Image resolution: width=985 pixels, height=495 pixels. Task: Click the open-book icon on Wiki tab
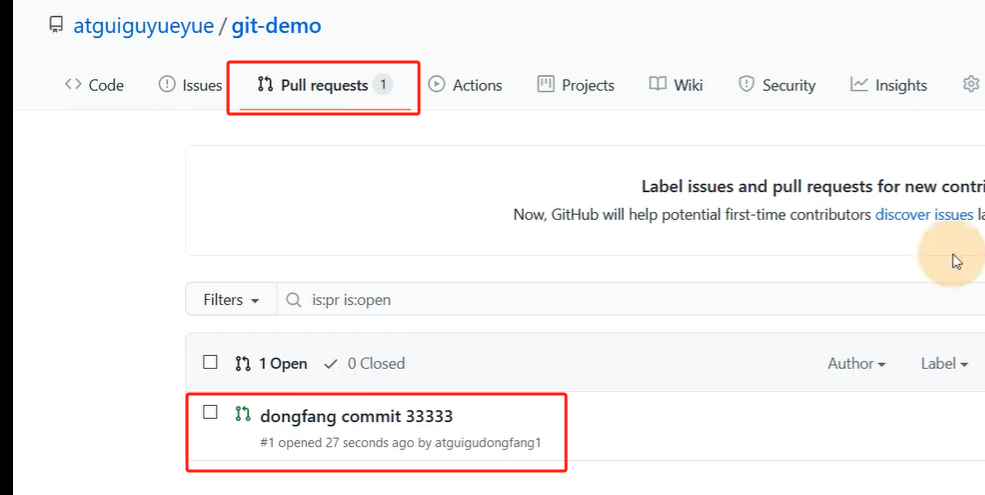(x=658, y=84)
